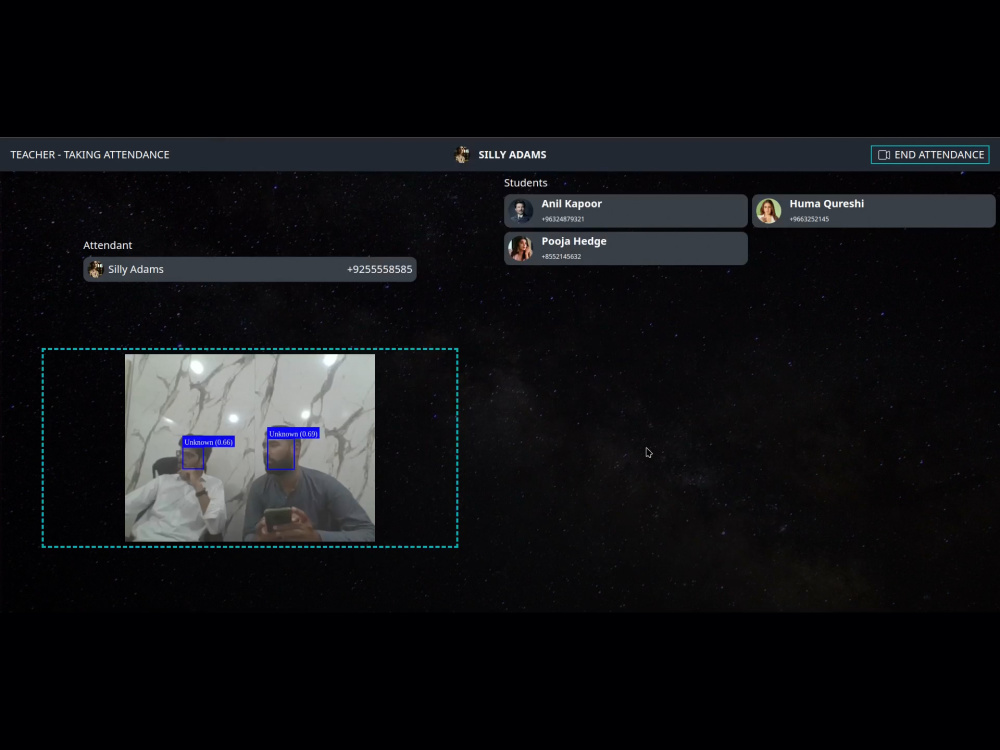Viewport: 1000px width, 750px height.
Task: Click Huma Qureshi profile photo
Action: (x=768, y=211)
